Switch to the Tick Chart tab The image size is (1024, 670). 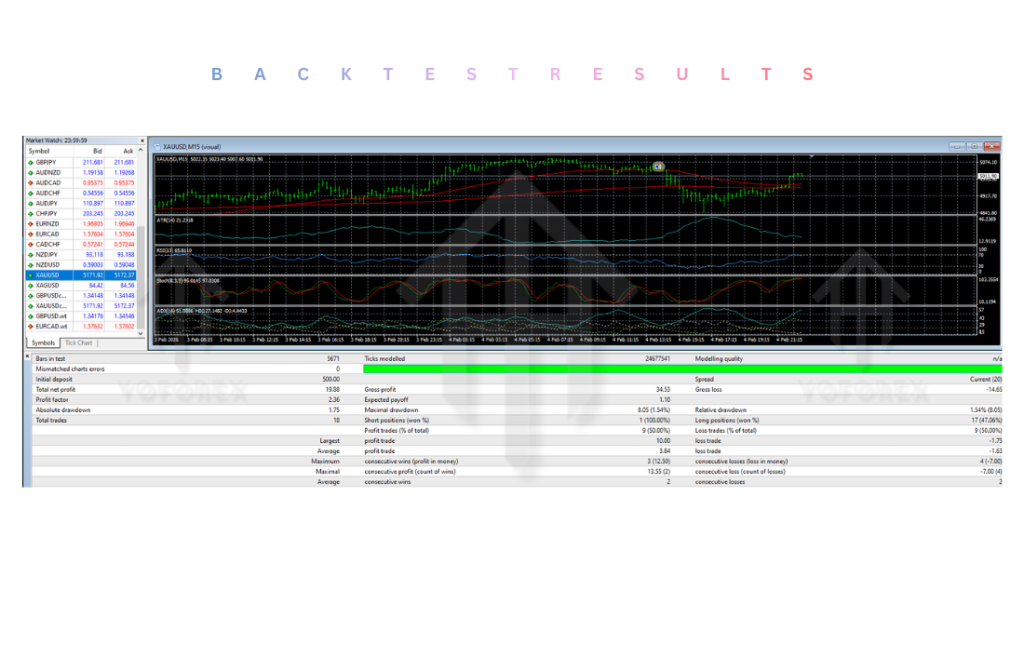[81, 342]
